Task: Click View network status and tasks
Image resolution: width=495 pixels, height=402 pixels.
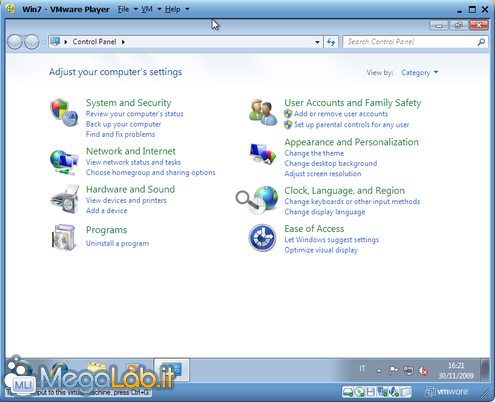Action: pyautogui.click(x=133, y=162)
